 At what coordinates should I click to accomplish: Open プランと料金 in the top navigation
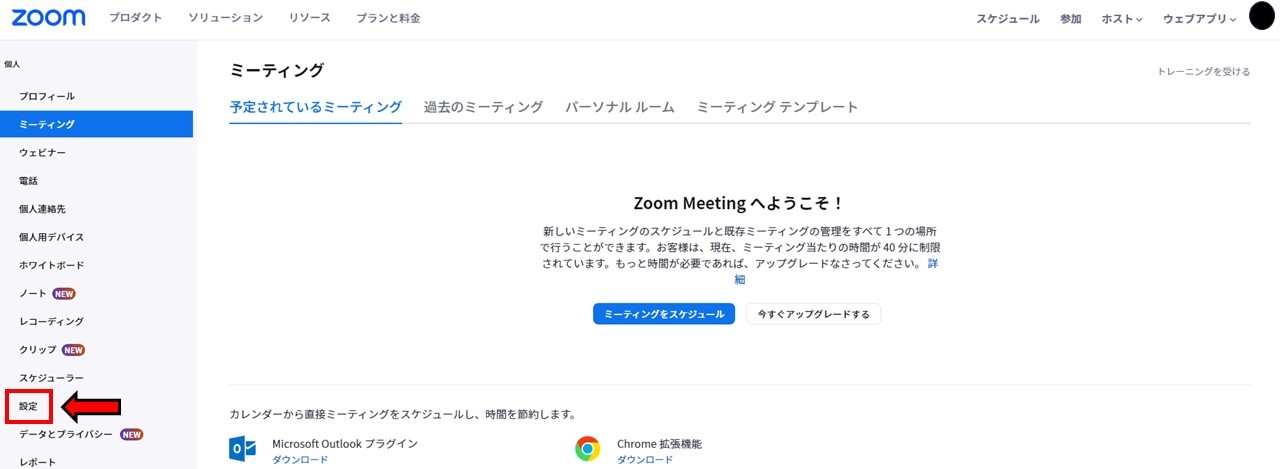(x=389, y=18)
